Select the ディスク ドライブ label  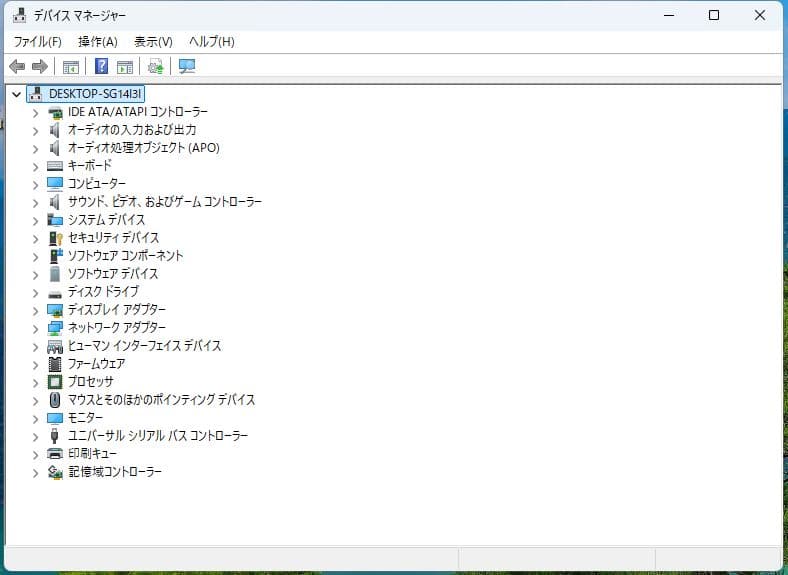[104, 292]
